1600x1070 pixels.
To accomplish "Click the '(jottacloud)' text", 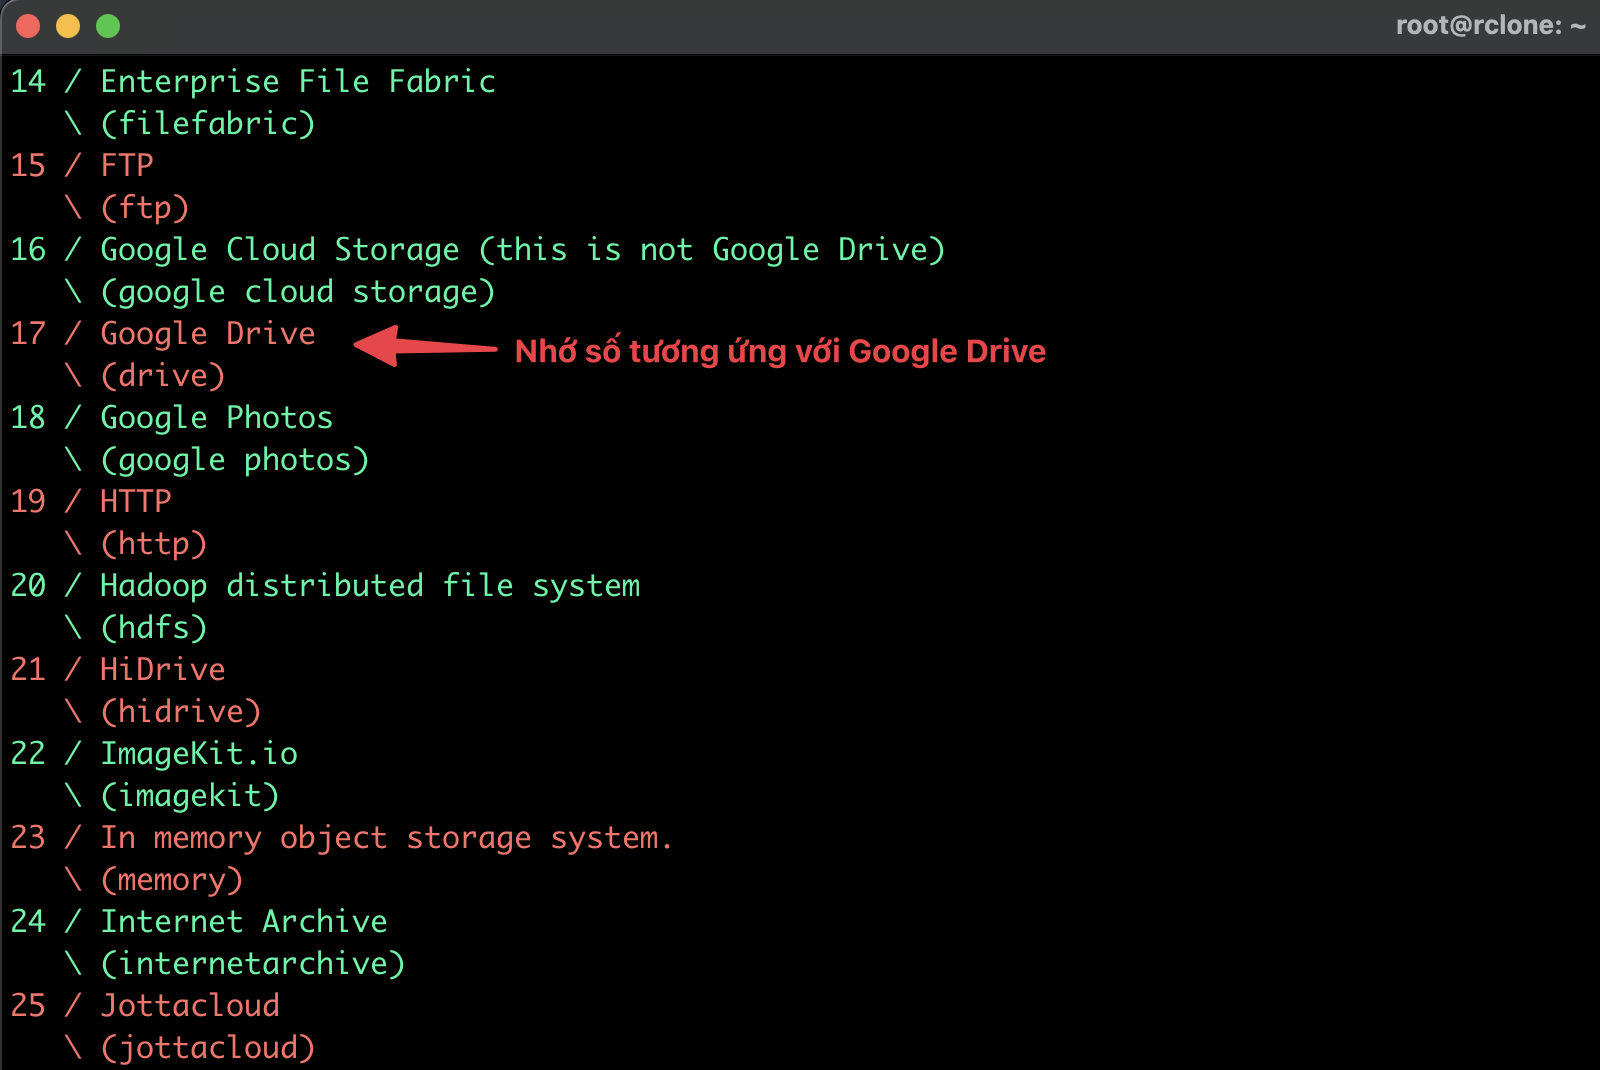I will [x=208, y=1048].
